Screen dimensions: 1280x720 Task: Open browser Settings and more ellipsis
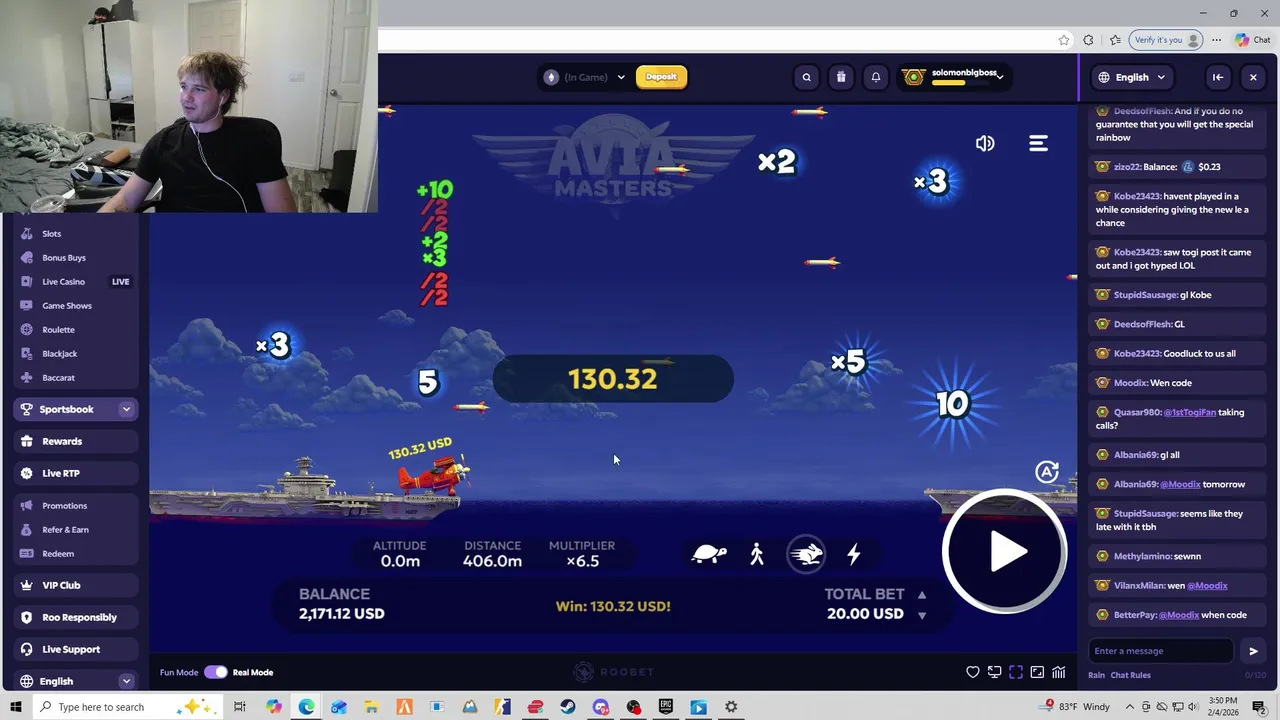point(1216,40)
